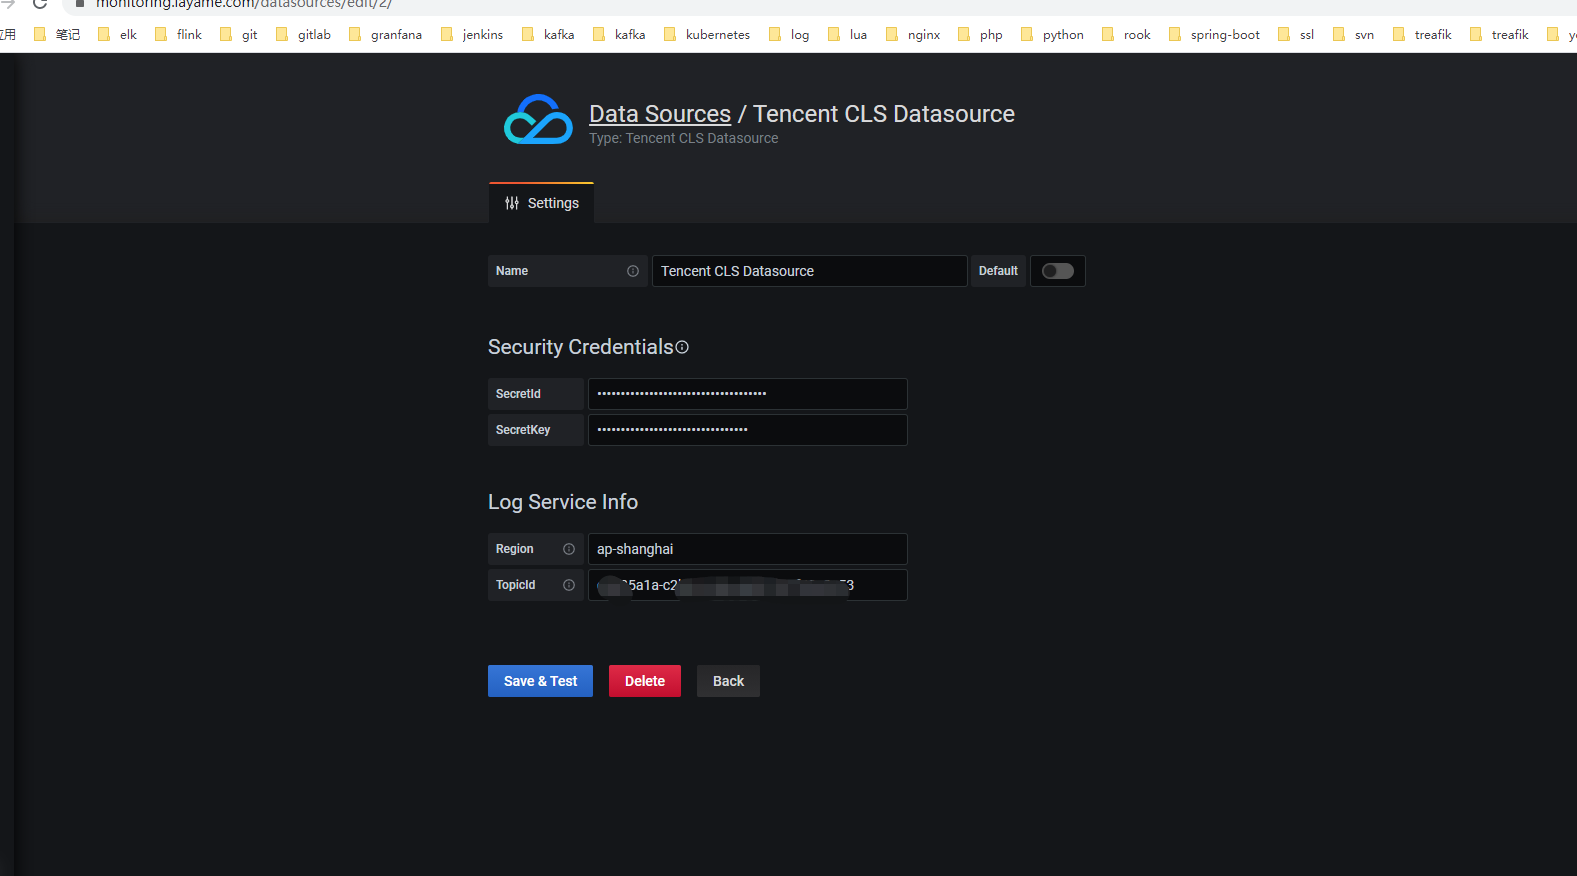Click the first treafik bookmark label
Image resolution: width=1577 pixels, height=876 pixels.
pyautogui.click(x=1433, y=34)
